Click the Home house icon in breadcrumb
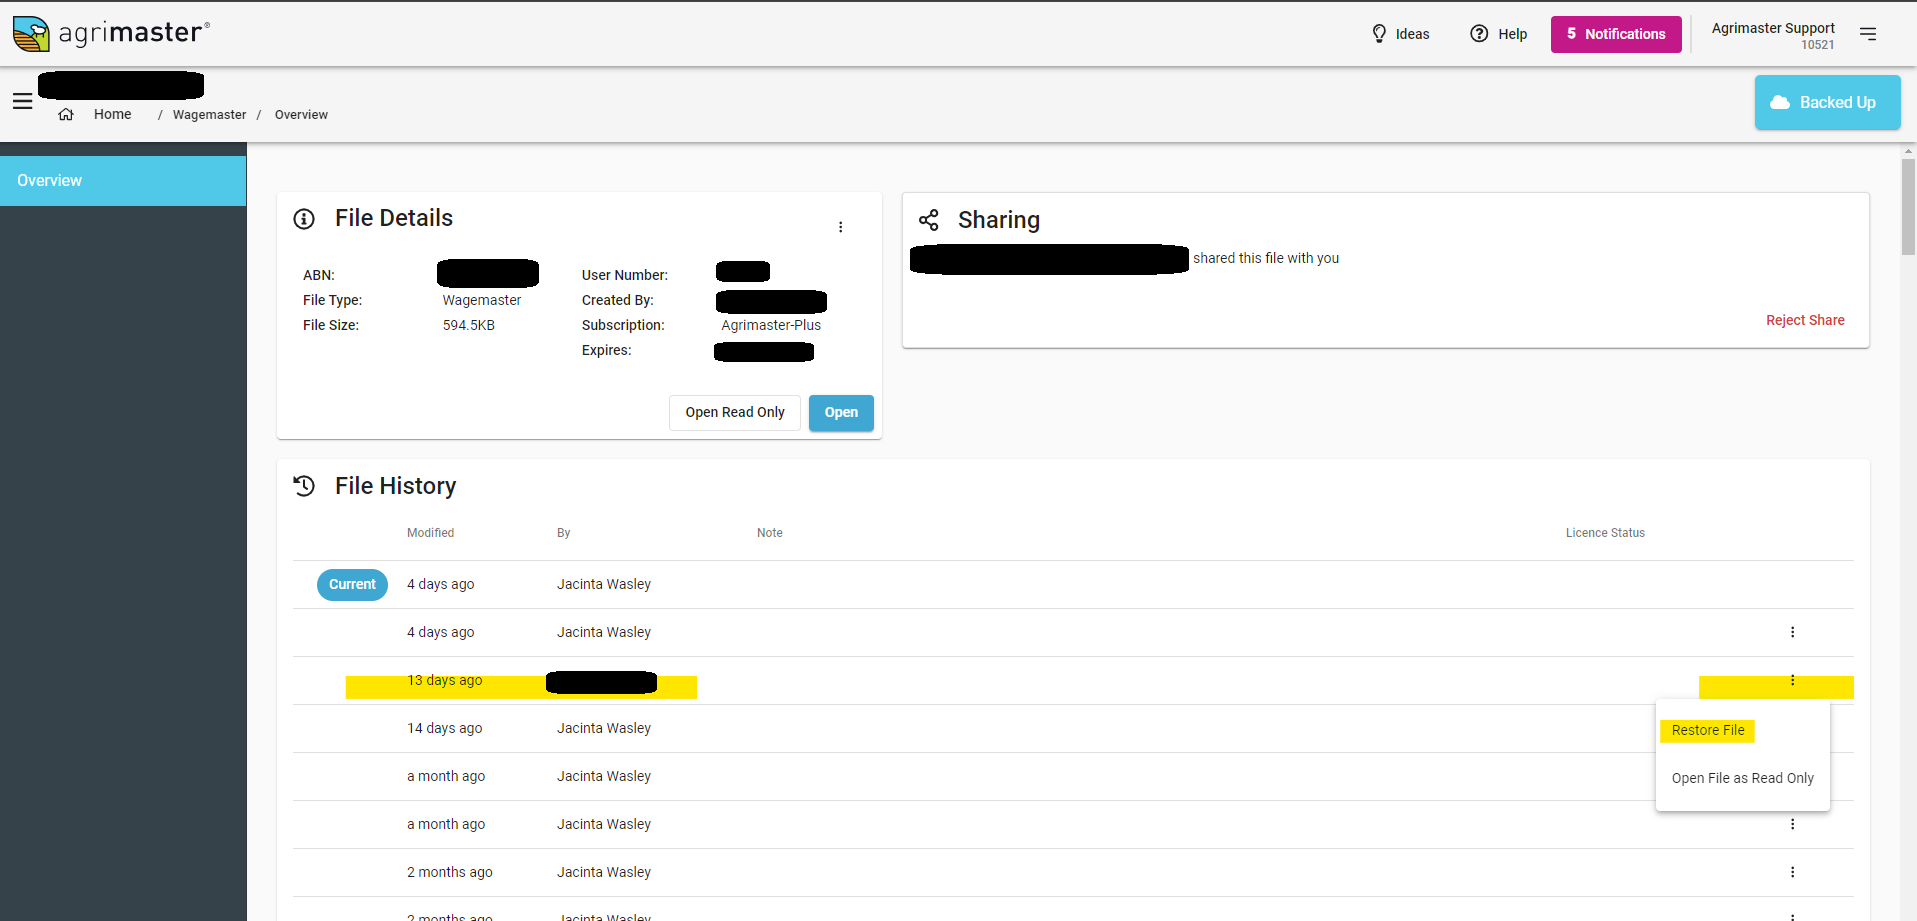Screen dimensions: 1917x921 click(x=66, y=114)
